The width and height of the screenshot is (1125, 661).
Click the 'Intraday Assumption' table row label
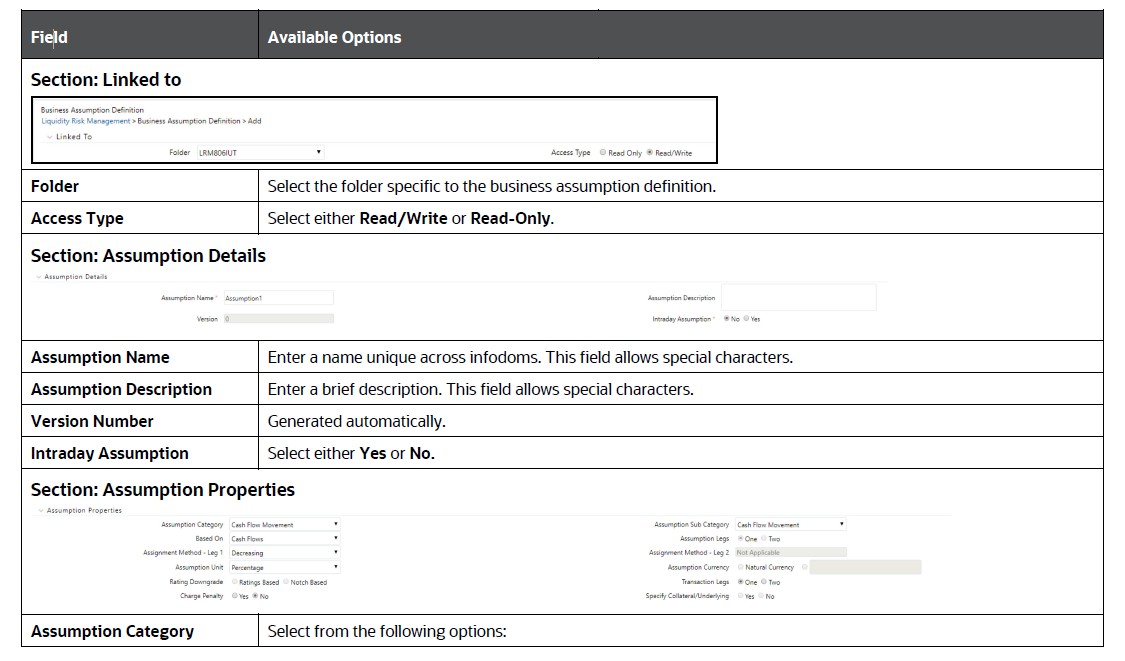tap(109, 454)
